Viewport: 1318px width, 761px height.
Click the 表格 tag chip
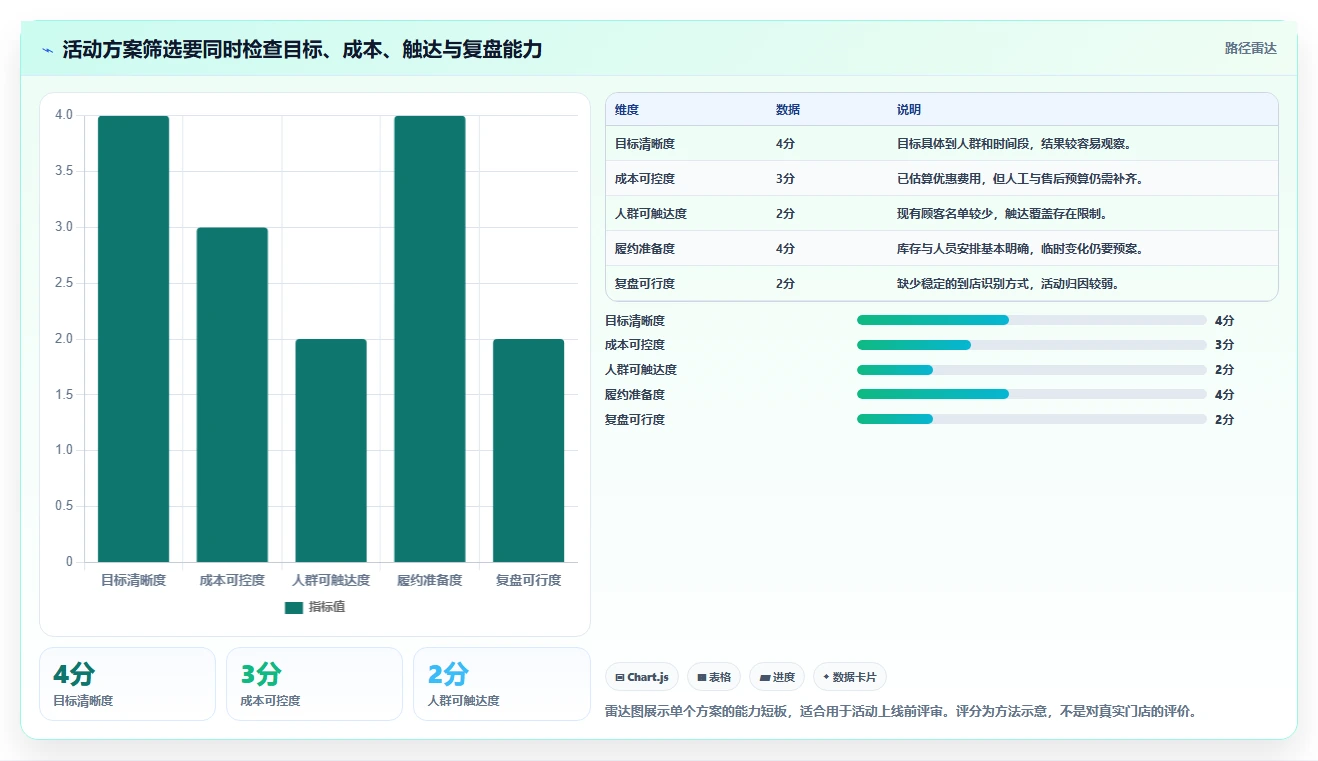[x=714, y=677]
